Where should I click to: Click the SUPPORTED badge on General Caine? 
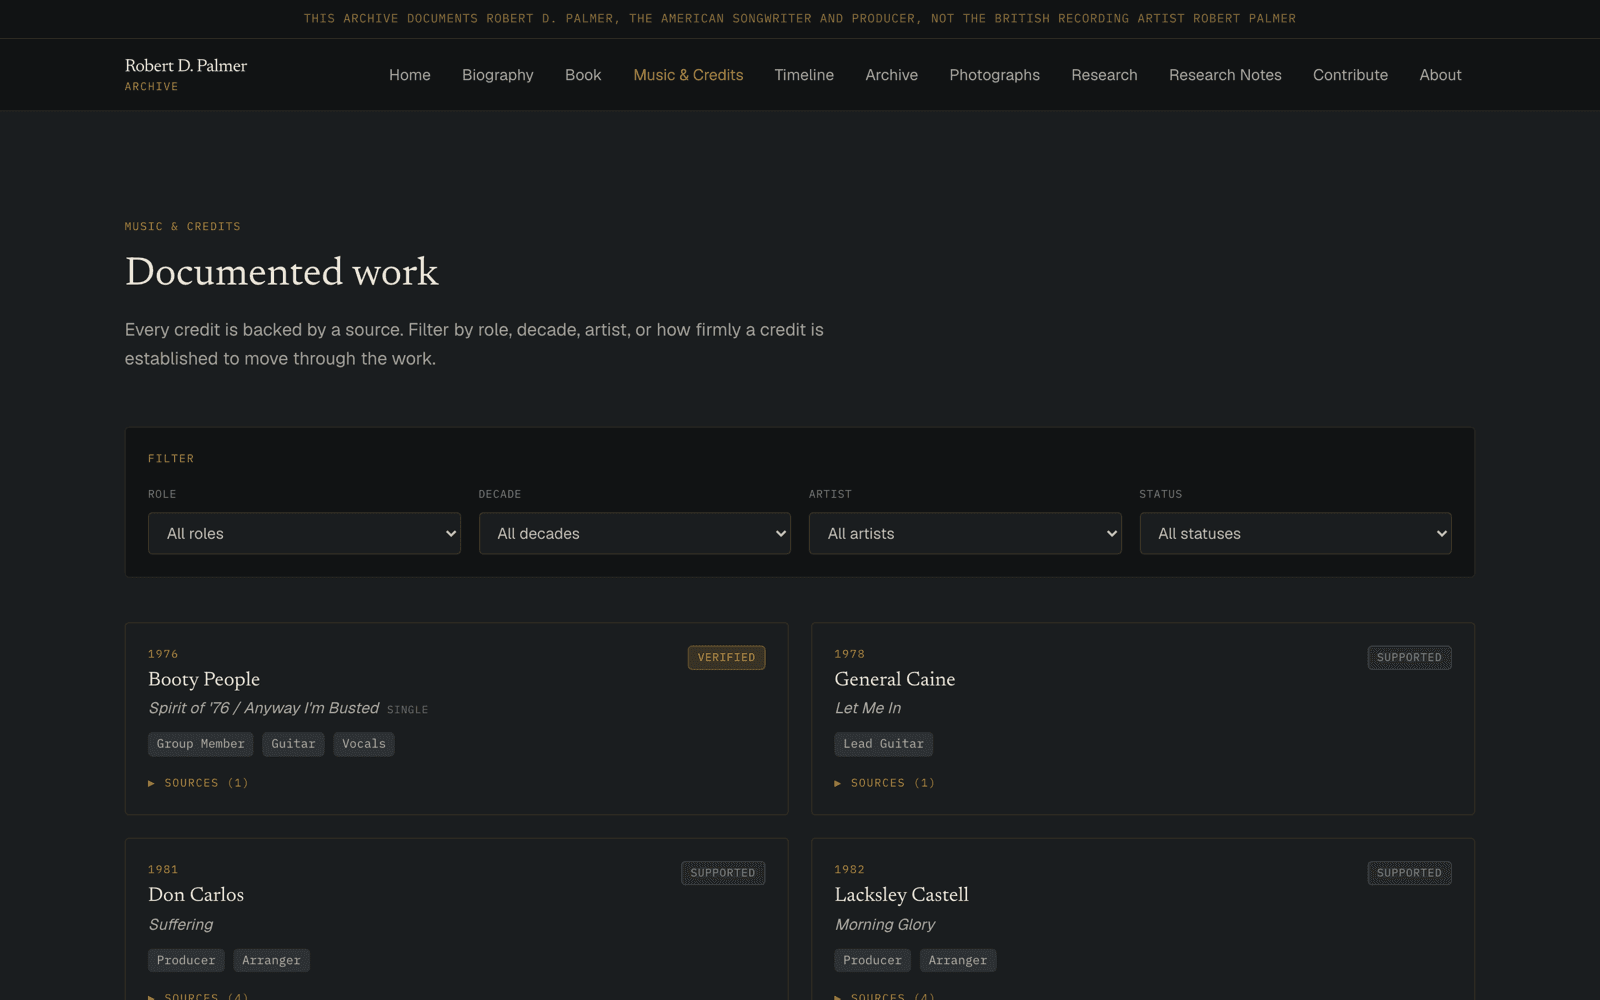pyautogui.click(x=1409, y=657)
